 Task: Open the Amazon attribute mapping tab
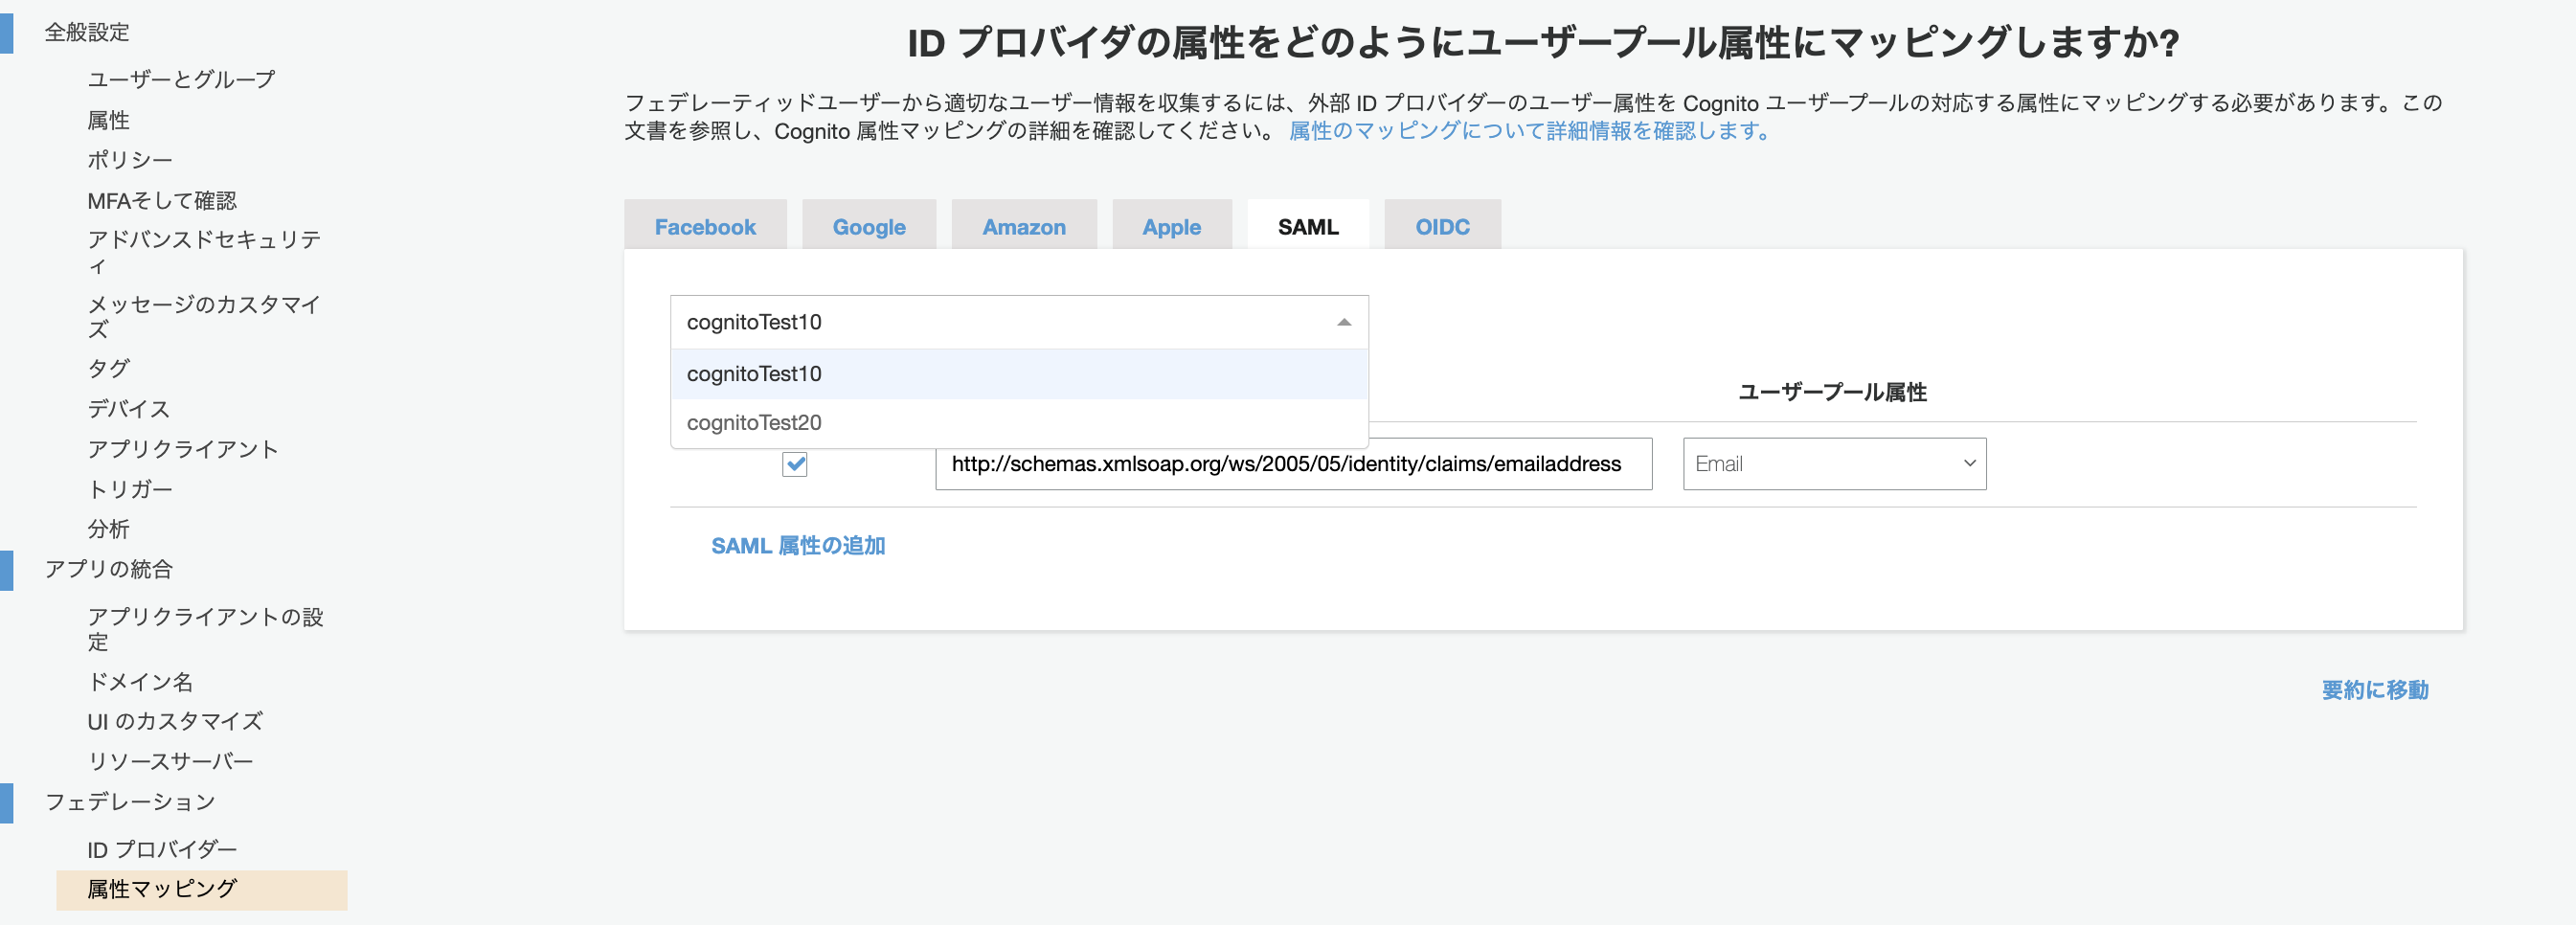point(1023,226)
